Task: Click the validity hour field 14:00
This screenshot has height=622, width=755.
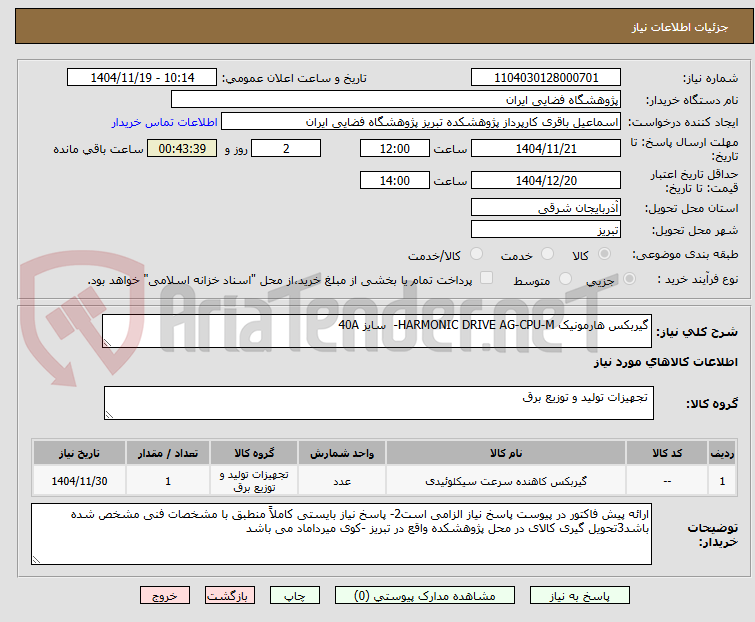Action: point(394,180)
